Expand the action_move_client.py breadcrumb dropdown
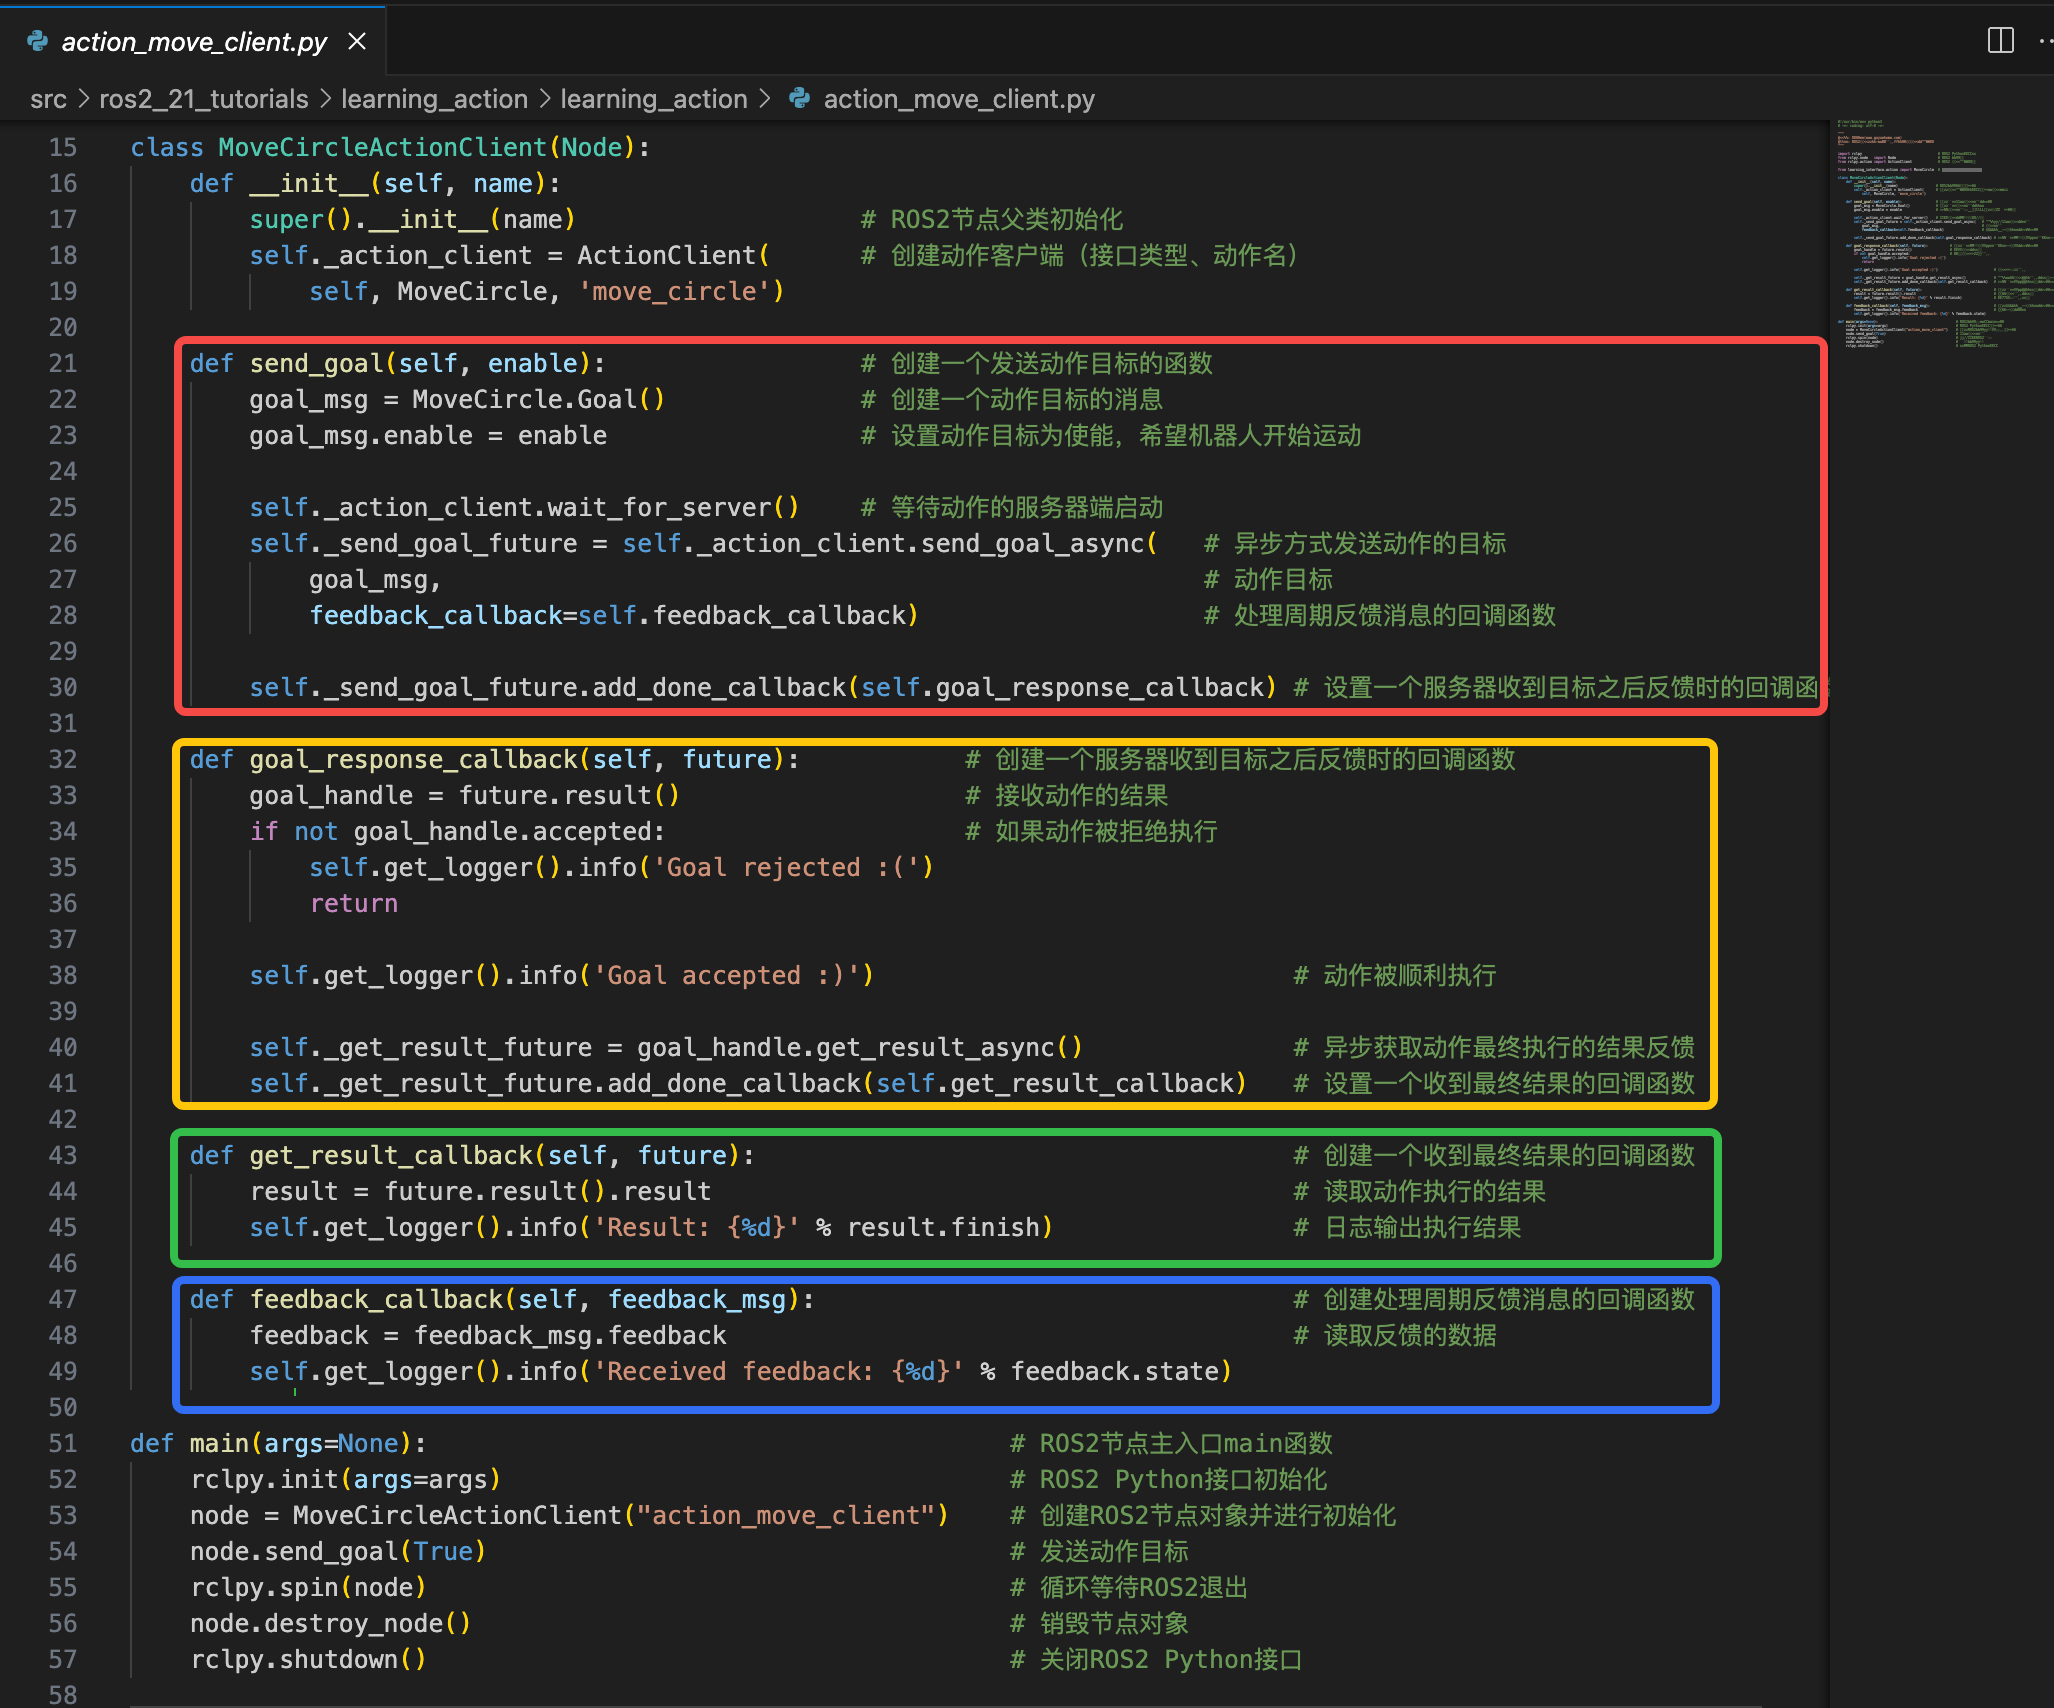This screenshot has height=1708, width=2054. pyautogui.click(x=958, y=99)
